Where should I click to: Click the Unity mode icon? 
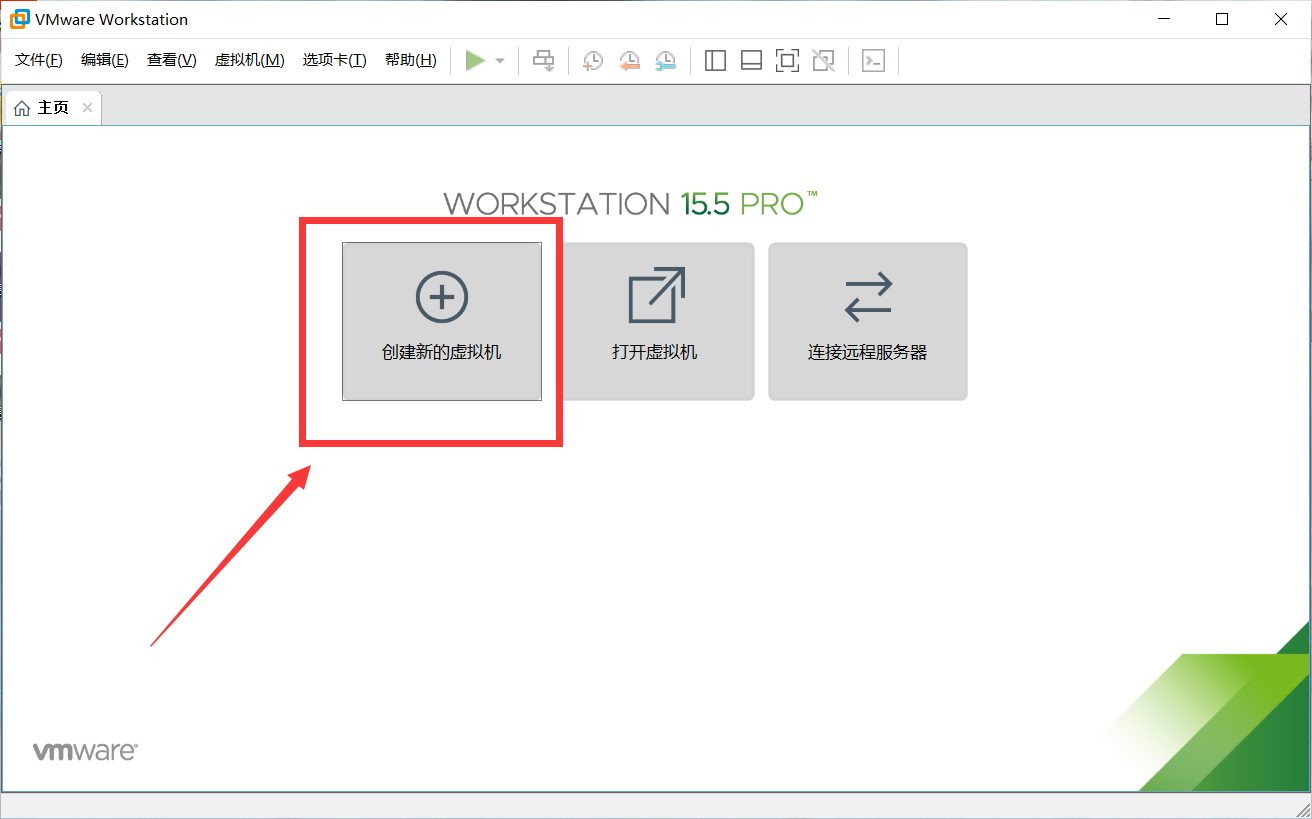coord(823,61)
